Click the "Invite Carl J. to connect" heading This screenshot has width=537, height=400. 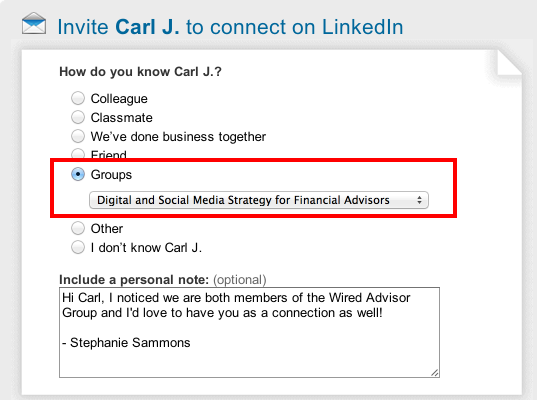click(230, 27)
